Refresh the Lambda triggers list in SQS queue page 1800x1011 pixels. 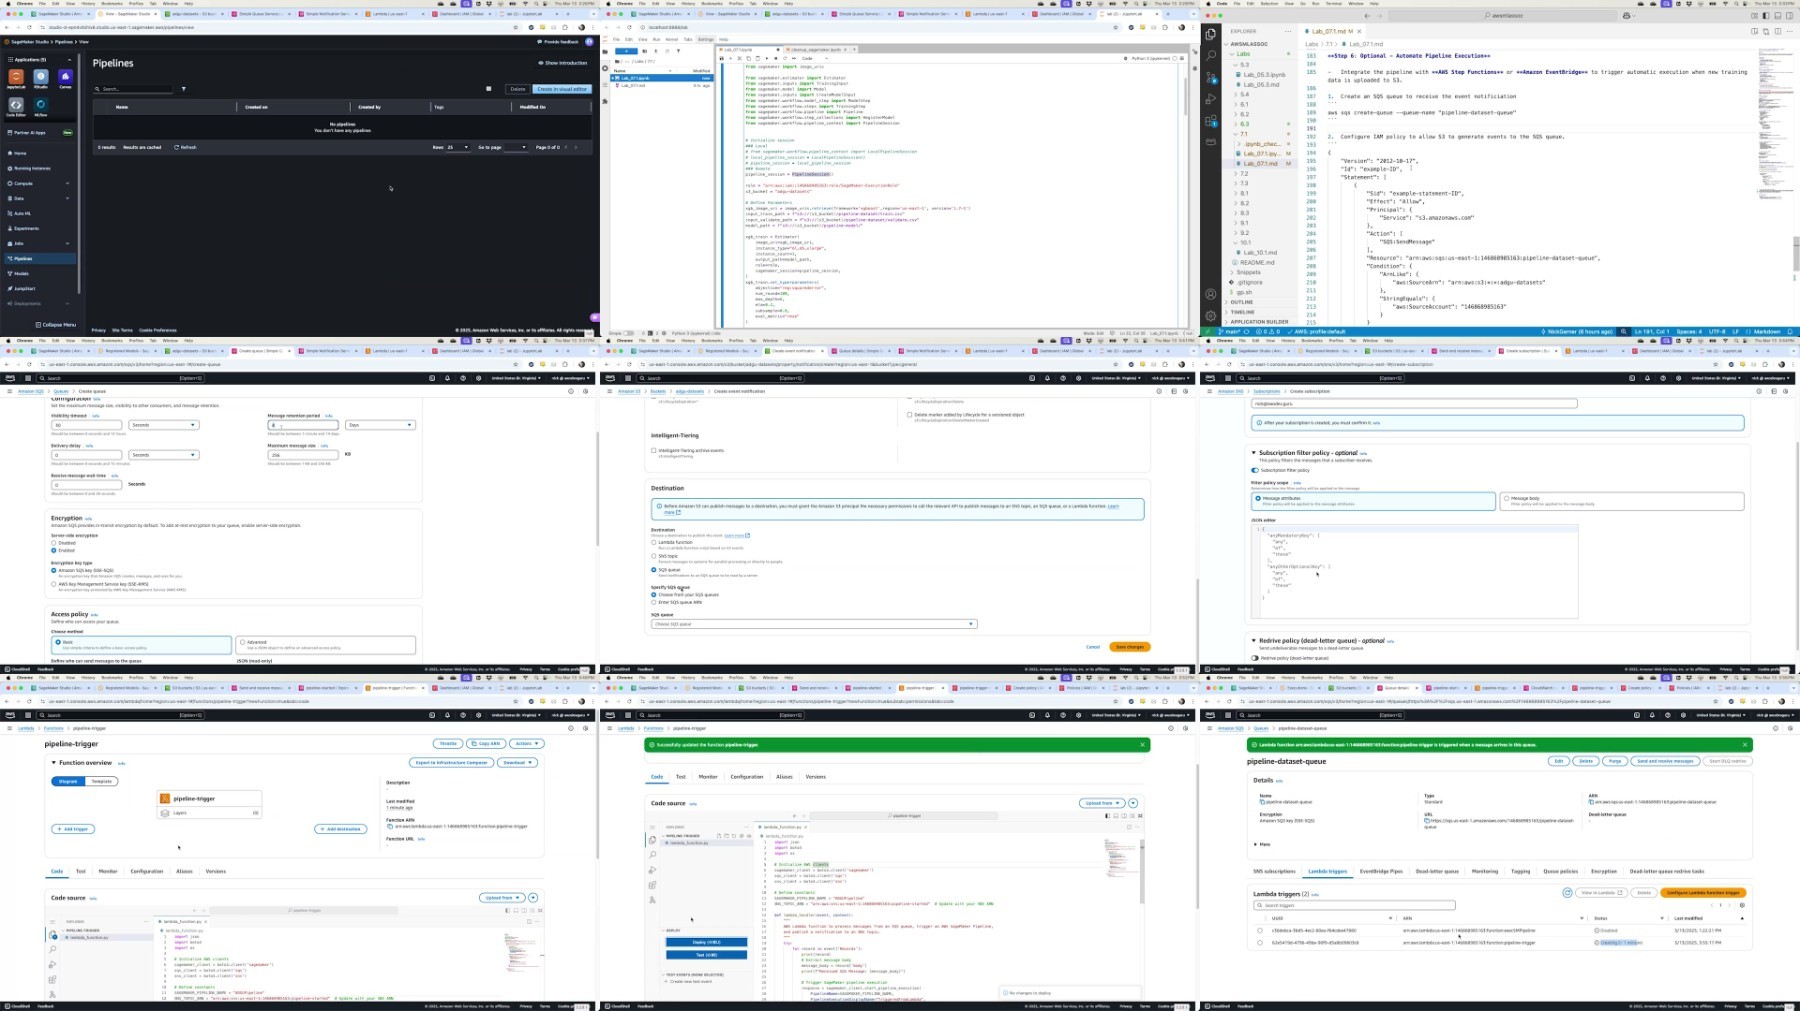point(1567,893)
